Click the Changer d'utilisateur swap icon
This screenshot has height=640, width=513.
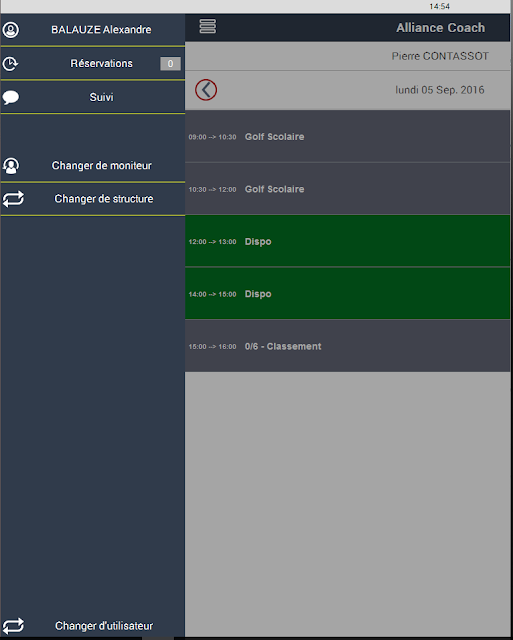13,626
